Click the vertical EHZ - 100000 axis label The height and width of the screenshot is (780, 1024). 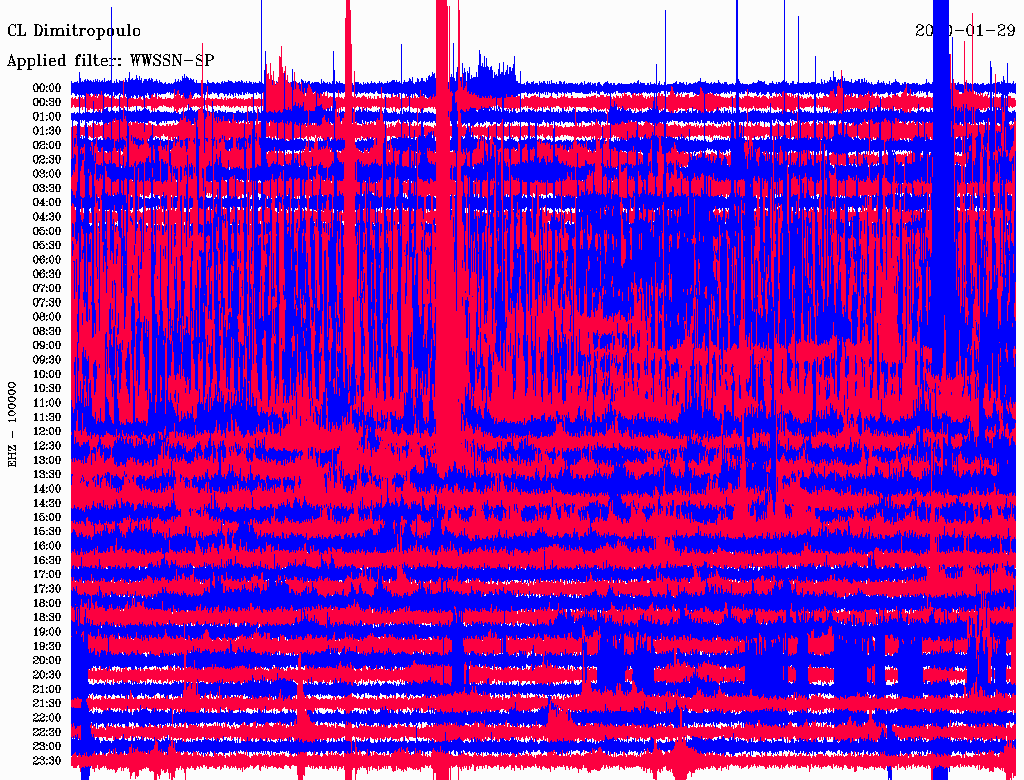point(13,424)
